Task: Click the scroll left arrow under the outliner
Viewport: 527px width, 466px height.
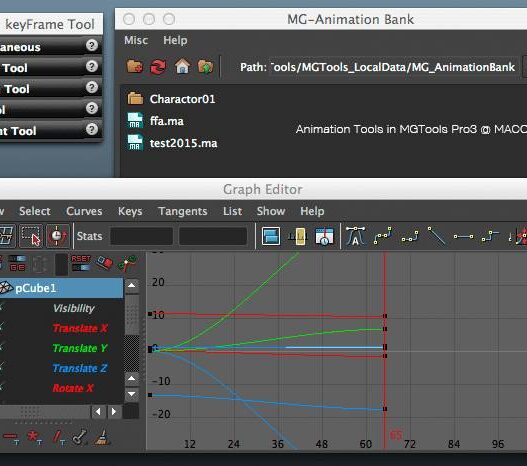Action: point(98,411)
